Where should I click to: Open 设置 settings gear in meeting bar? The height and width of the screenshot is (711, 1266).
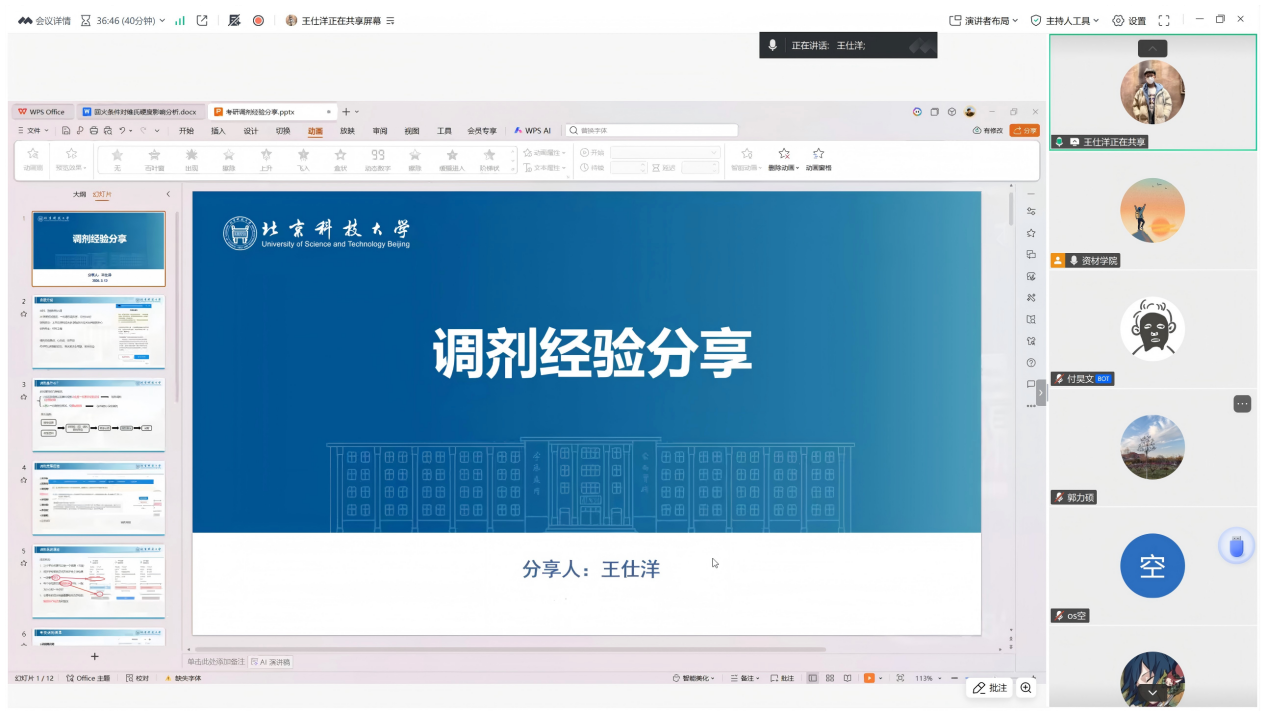pyautogui.click(x=1129, y=20)
